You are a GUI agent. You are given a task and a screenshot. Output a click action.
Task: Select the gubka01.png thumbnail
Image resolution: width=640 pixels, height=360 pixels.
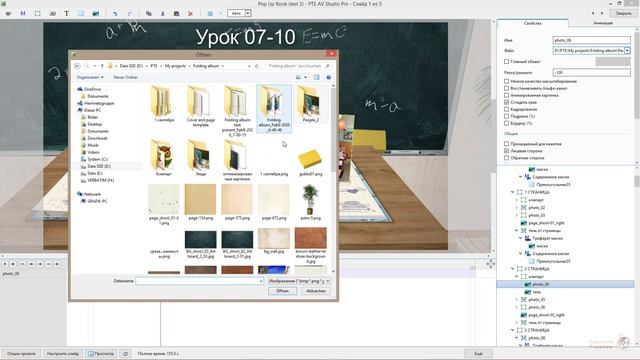tap(310, 162)
